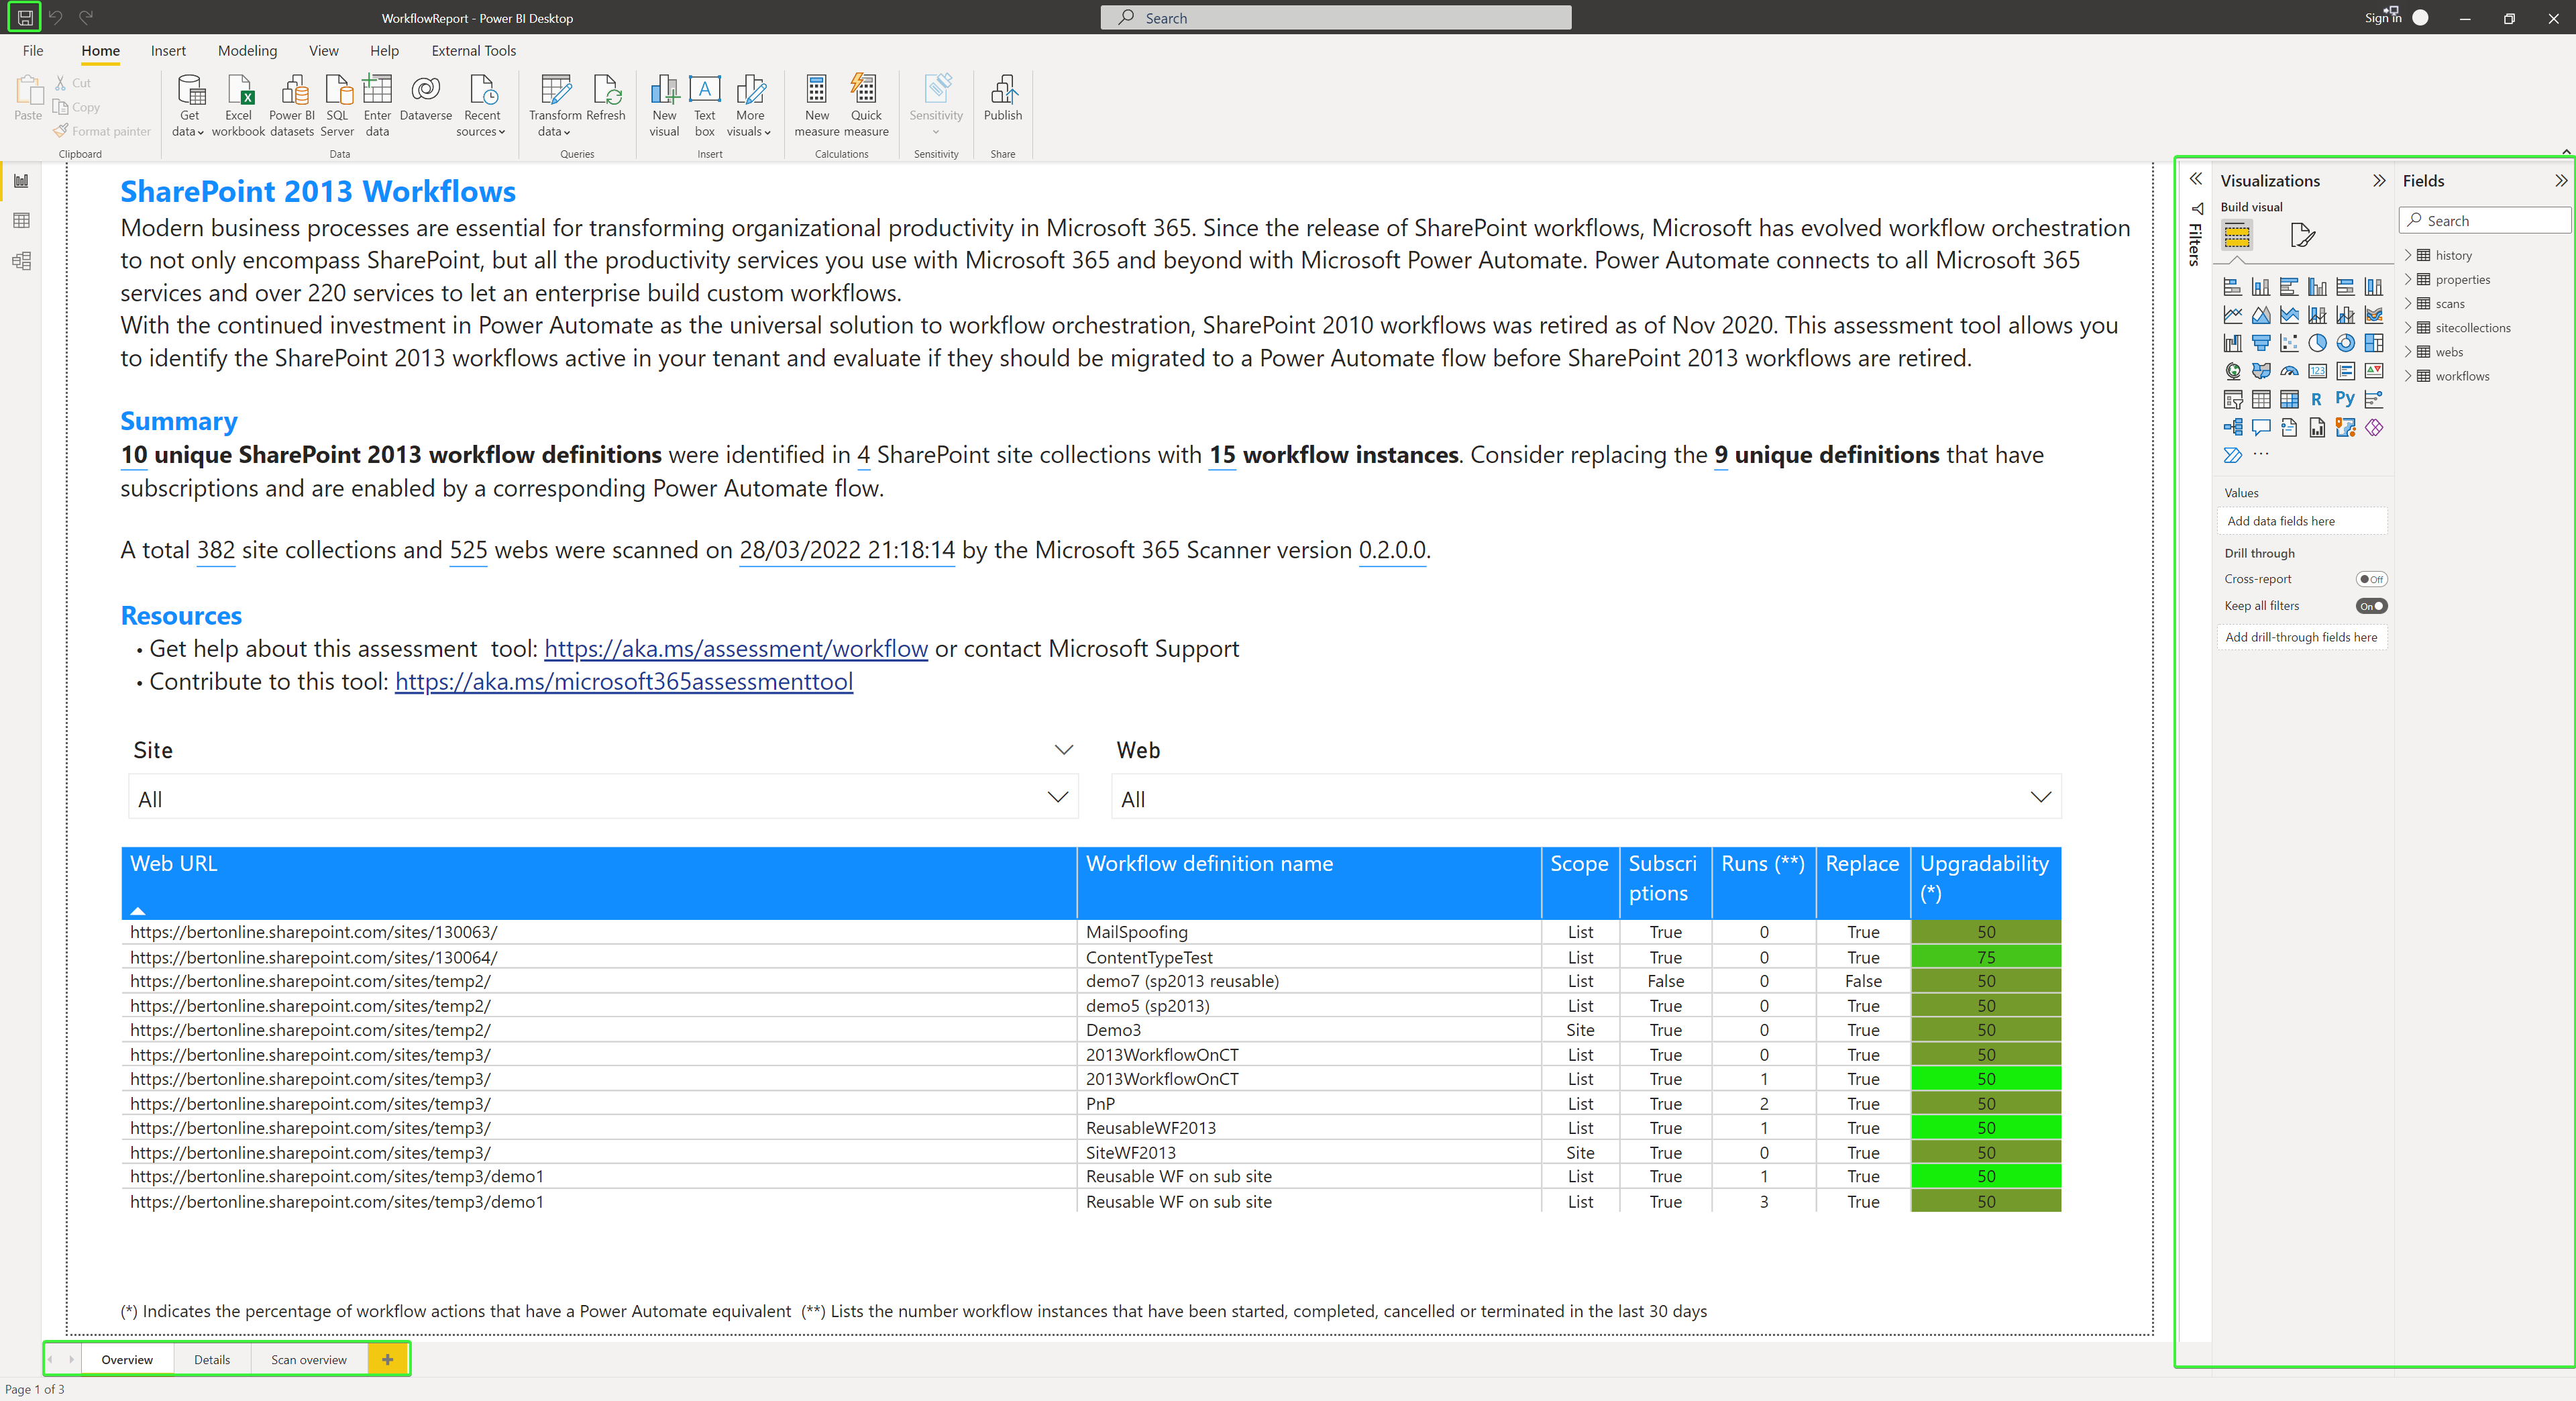Select the Donut chart visualization
2576x1401 pixels.
coord(2346,343)
